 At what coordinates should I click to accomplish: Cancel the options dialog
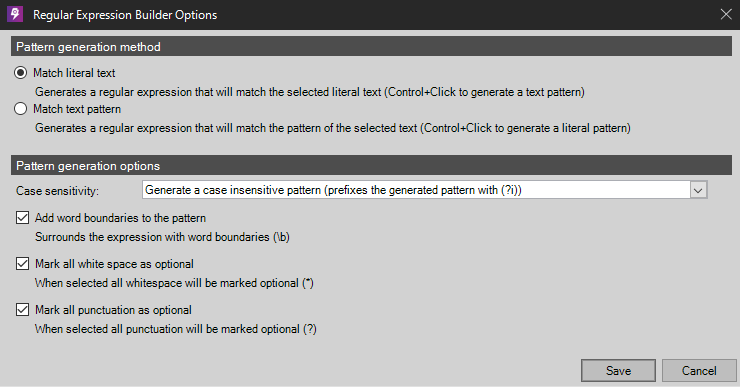pos(699,370)
